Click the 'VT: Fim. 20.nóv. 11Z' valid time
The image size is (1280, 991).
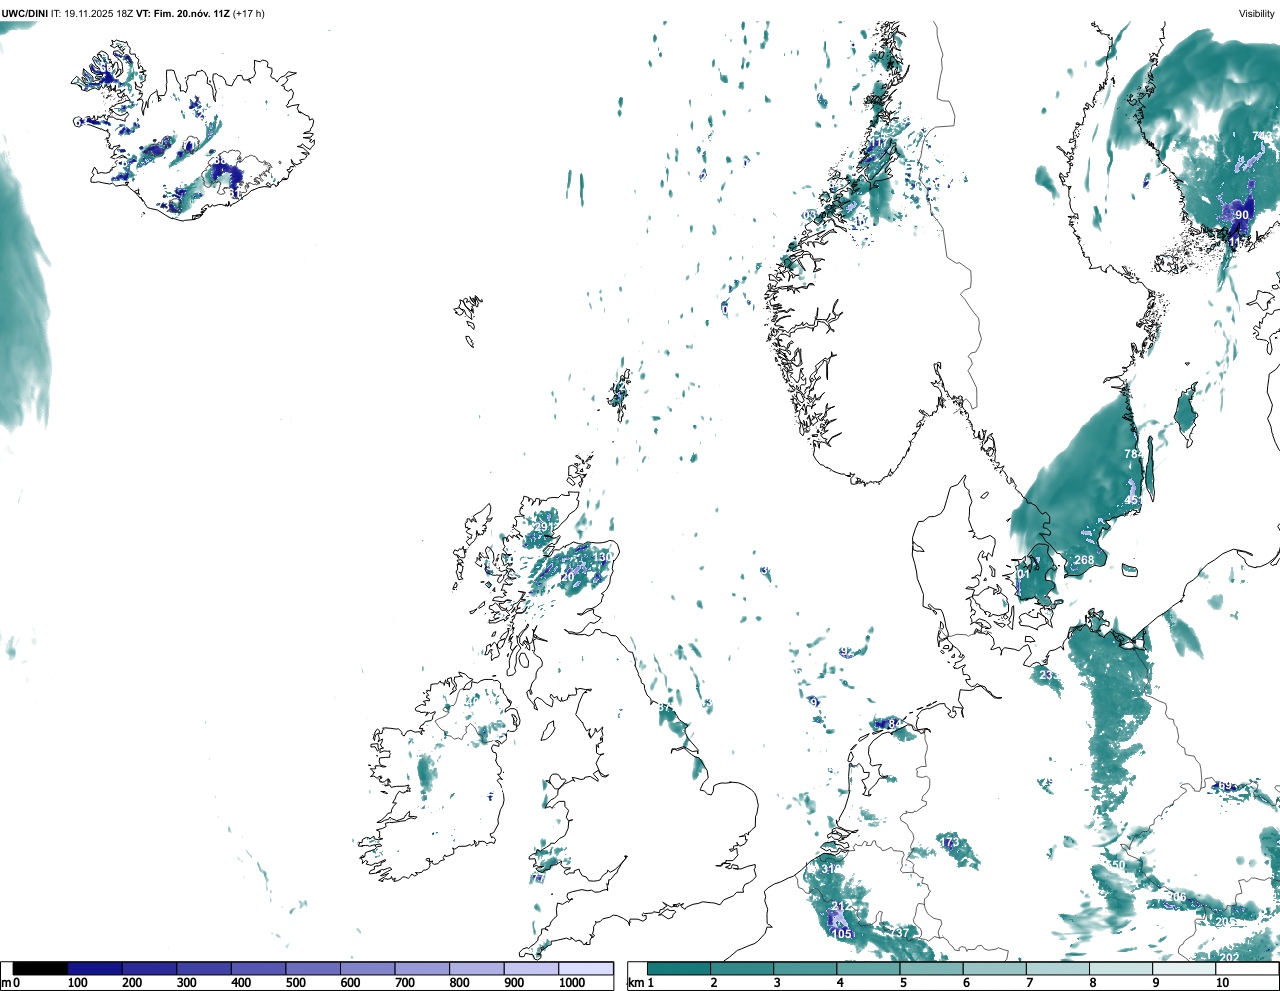(182, 13)
